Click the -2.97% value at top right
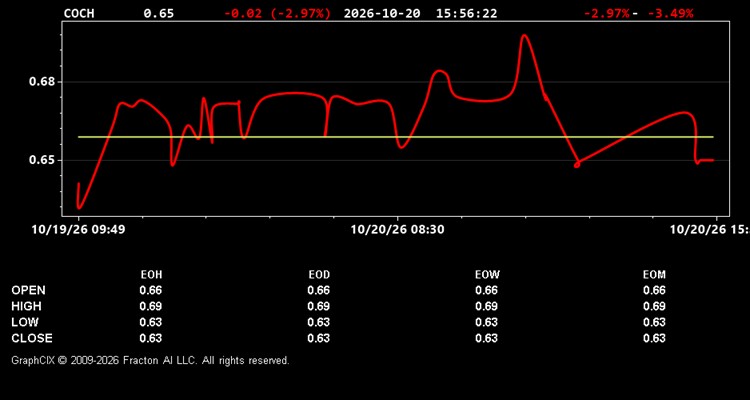750x400 pixels. [x=607, y=13]
